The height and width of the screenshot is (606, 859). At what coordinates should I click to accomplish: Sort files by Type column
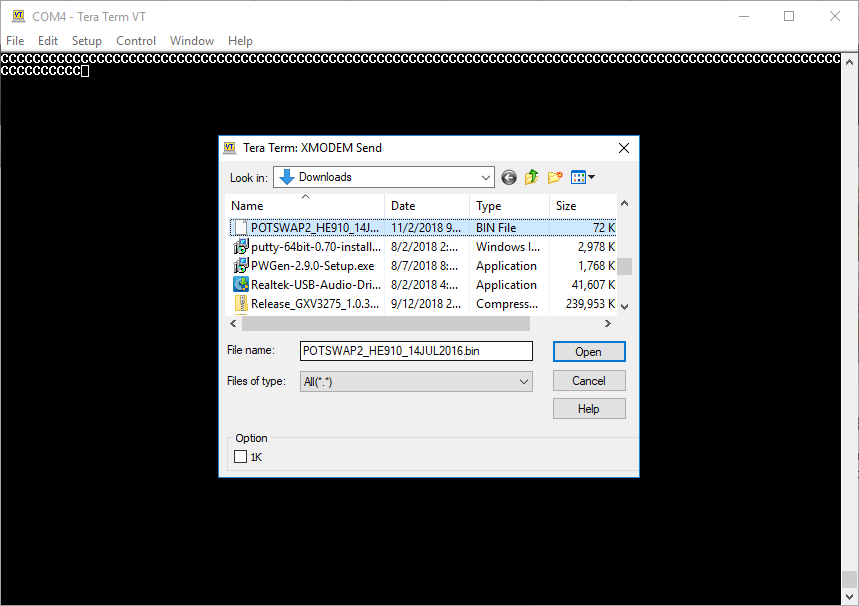[x=509, y=205]
